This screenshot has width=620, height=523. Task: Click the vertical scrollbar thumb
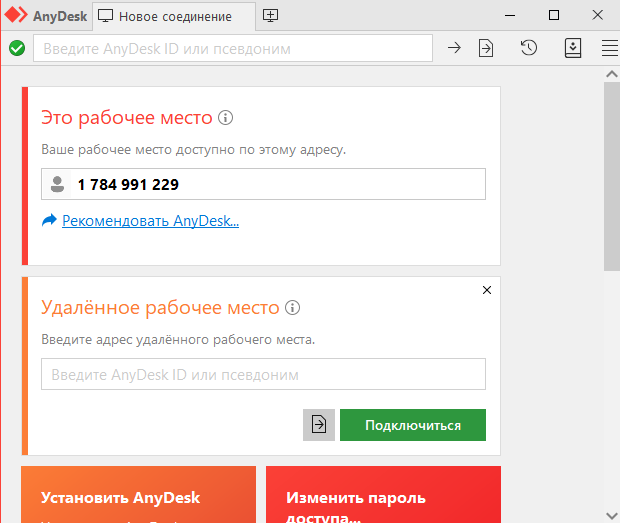pos(612,176)
